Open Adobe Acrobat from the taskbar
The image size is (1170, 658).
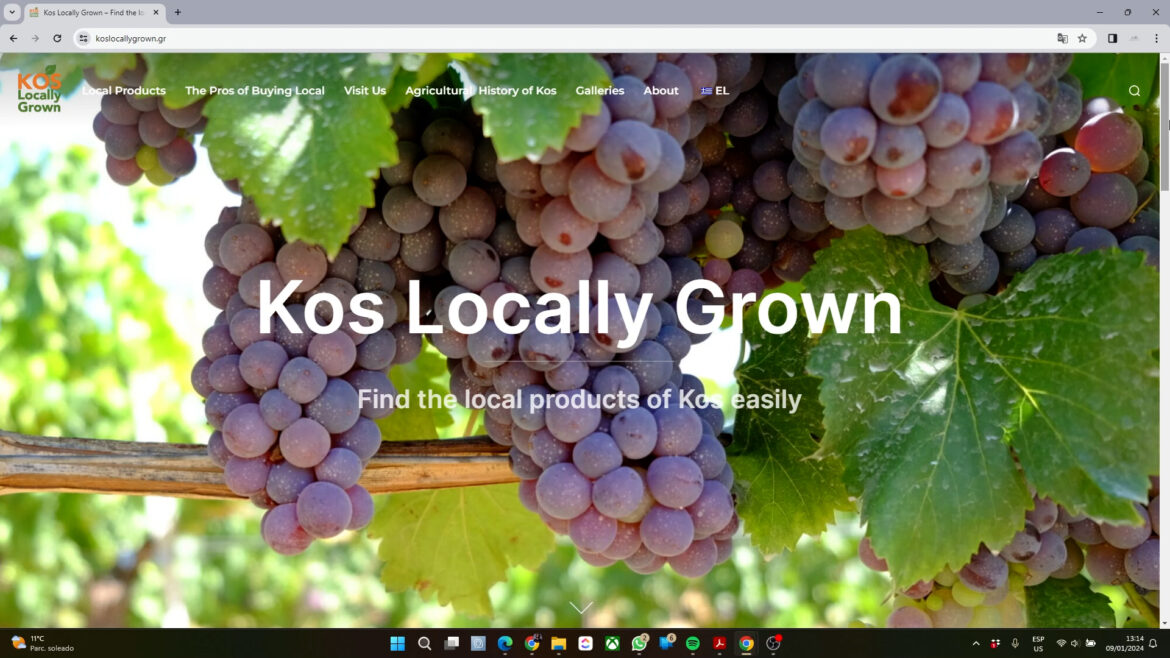point(719,643)
